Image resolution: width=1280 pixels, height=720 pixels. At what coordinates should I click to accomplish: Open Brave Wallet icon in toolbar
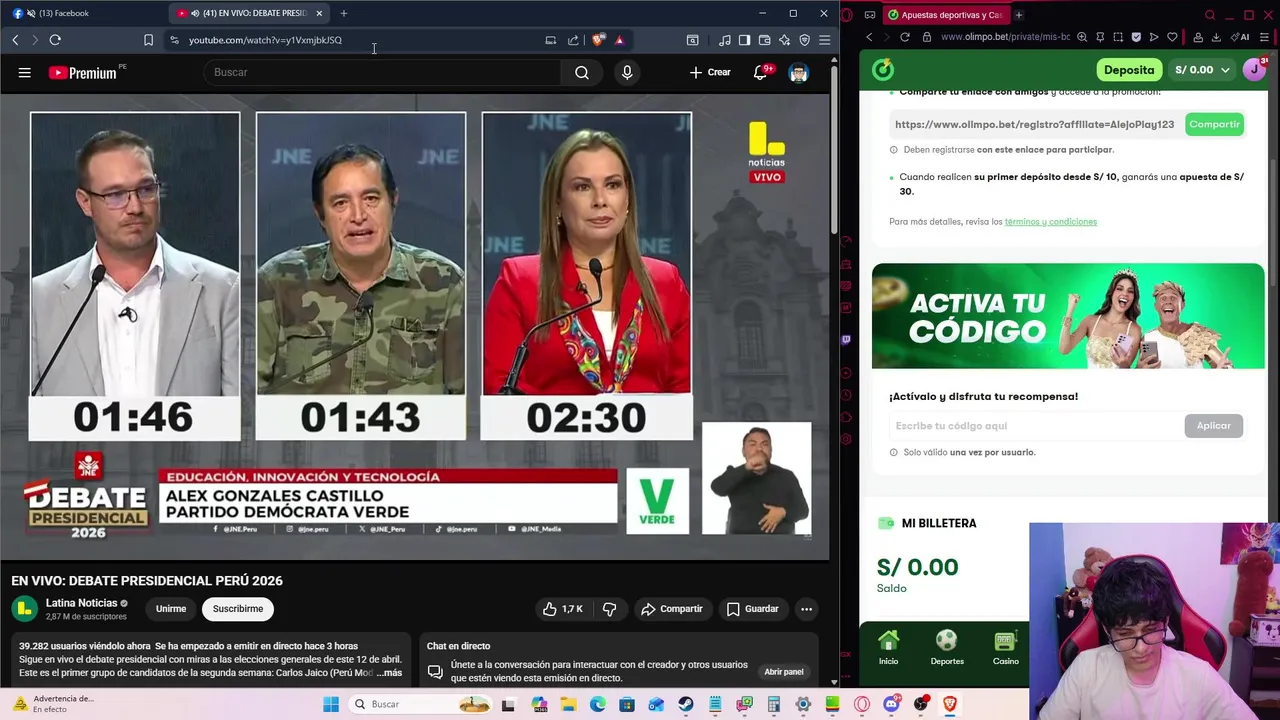(x=764, y=40)
